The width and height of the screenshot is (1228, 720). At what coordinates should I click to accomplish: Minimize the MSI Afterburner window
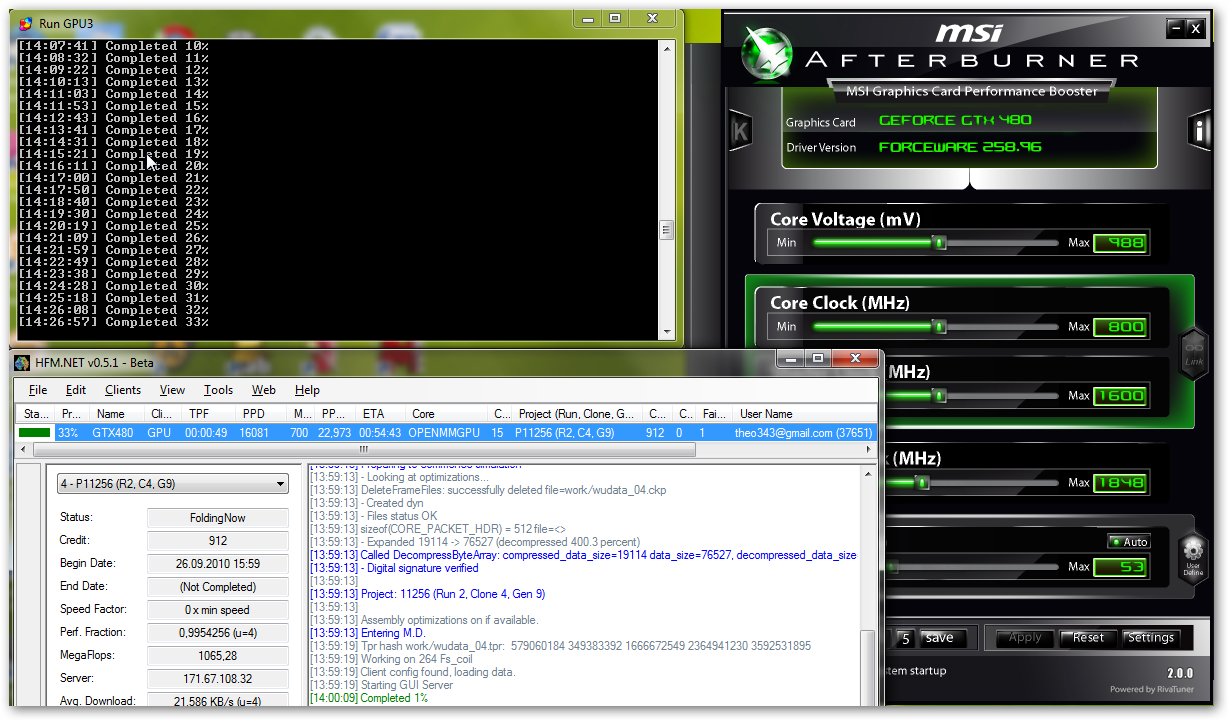[1175, 29]
